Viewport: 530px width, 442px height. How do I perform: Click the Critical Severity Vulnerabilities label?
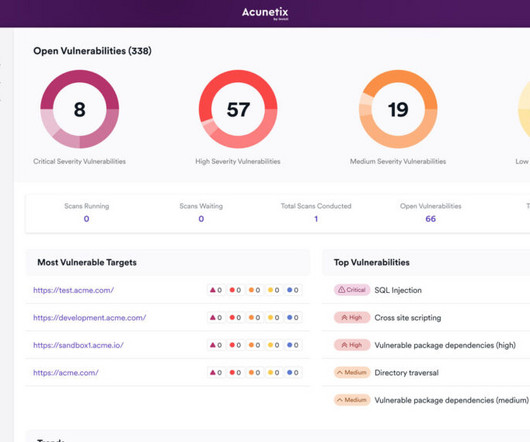[x=79, y=162]
